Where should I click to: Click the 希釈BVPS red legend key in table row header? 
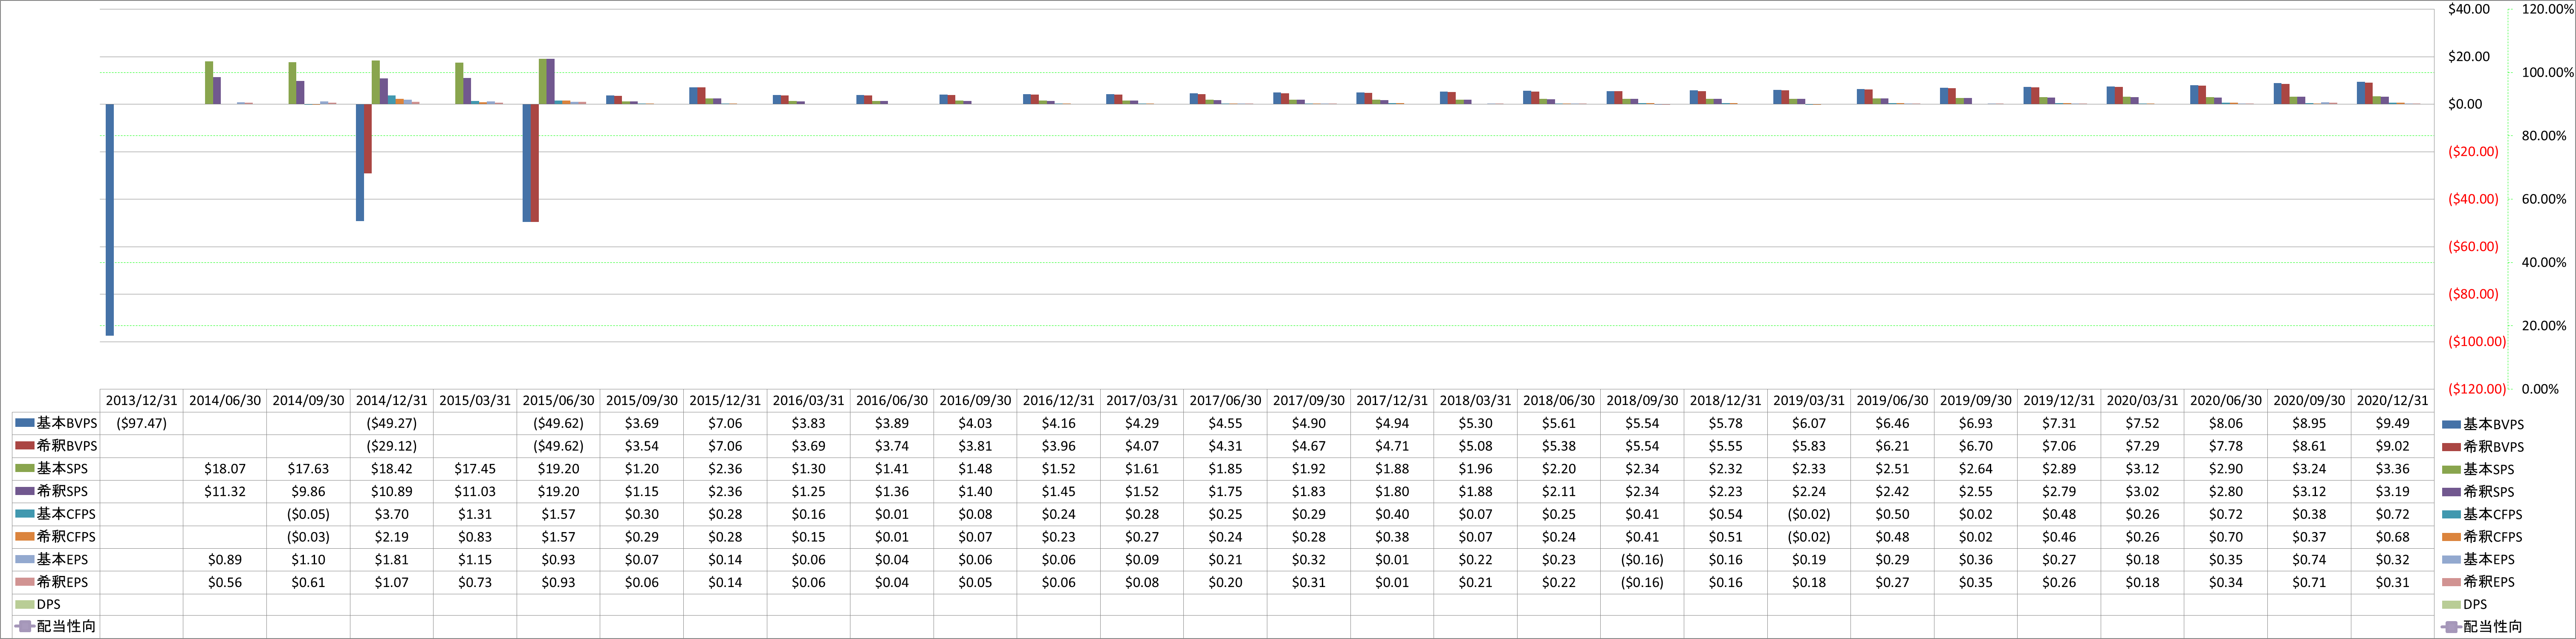pos(25,446)
